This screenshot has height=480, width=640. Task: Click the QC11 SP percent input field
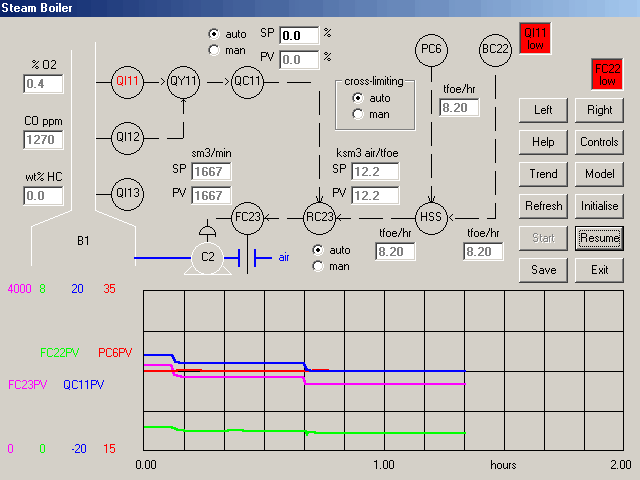[x=298, y=35]
